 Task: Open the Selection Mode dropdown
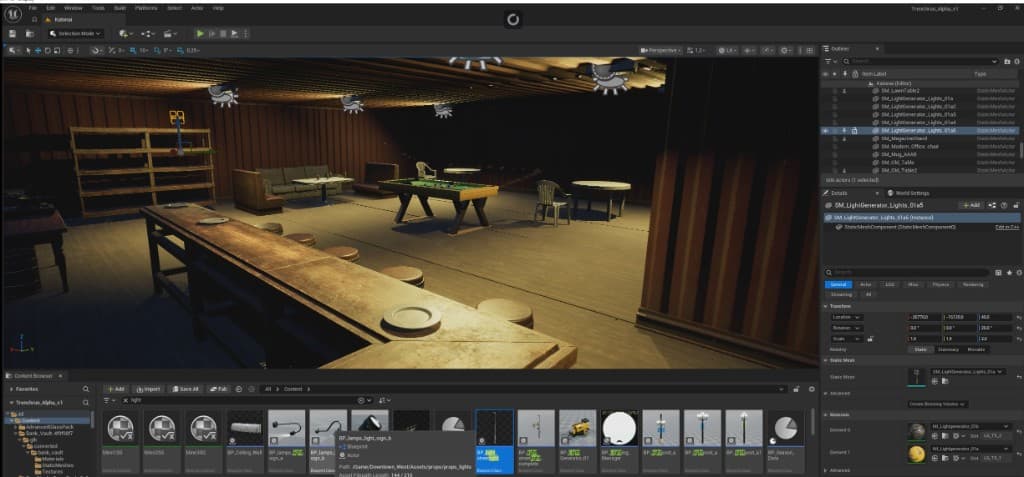(76, 33)
